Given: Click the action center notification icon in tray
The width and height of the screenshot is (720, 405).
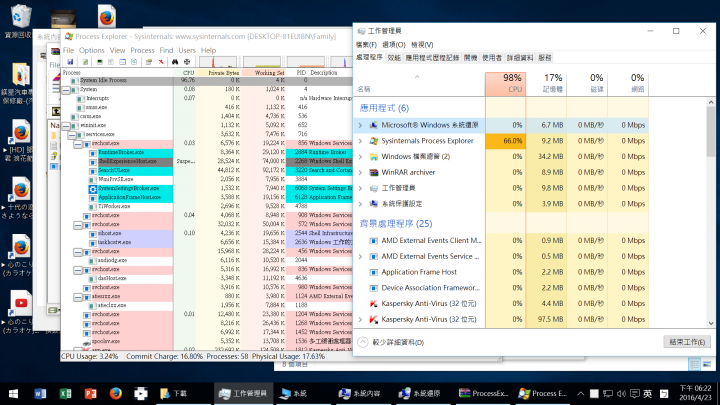Looking at the screenshot, I should point(635,394).
